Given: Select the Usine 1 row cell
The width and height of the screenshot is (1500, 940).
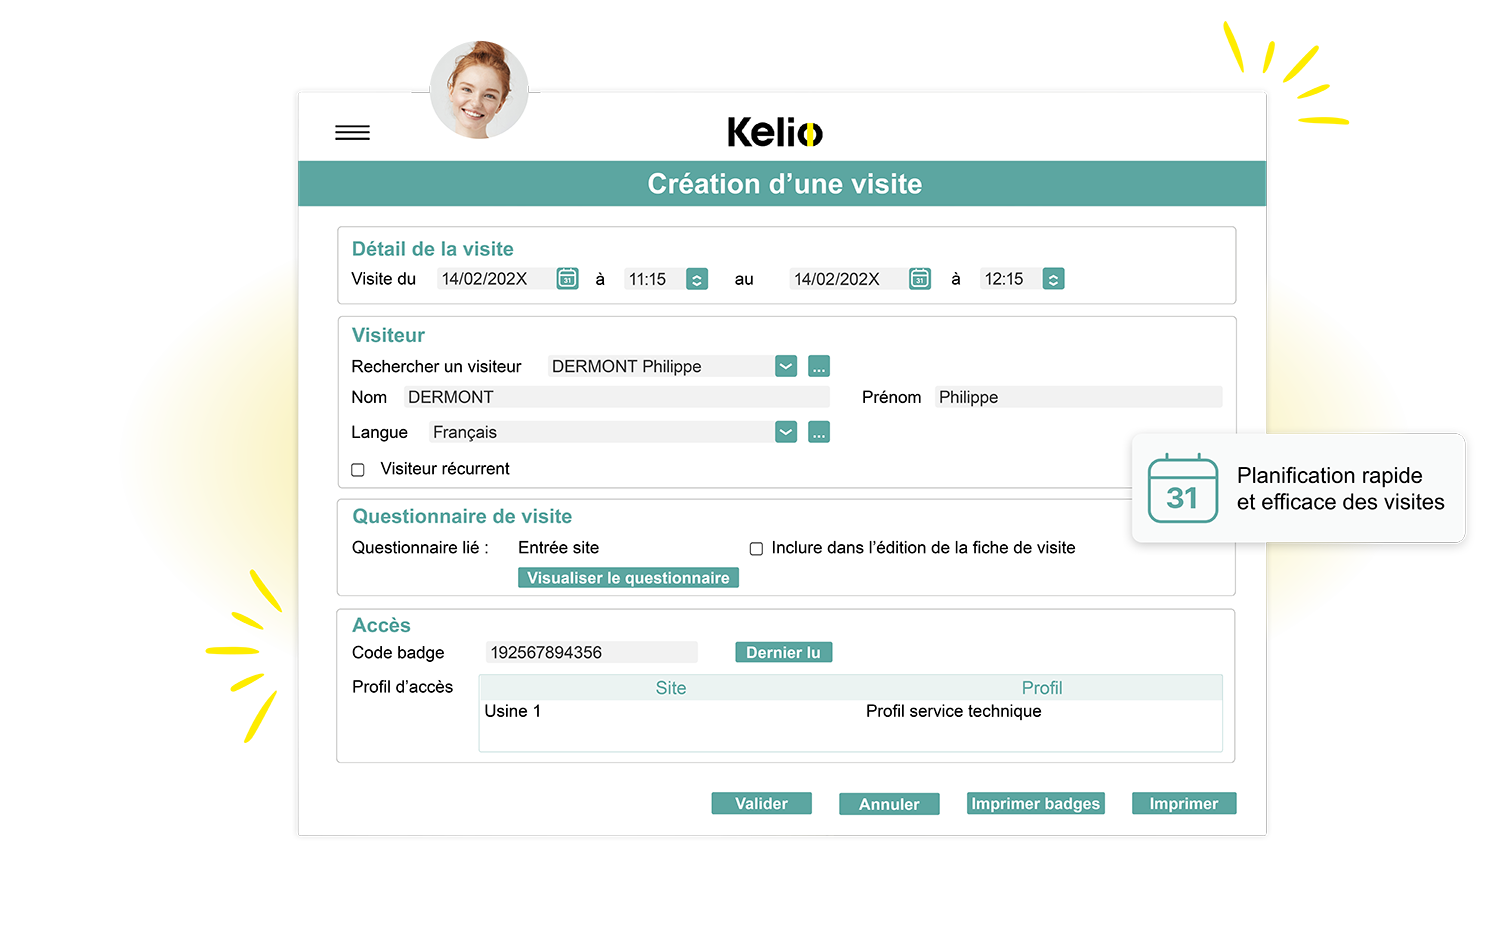Looking at the screenshot, I should [x=513, y=711].
